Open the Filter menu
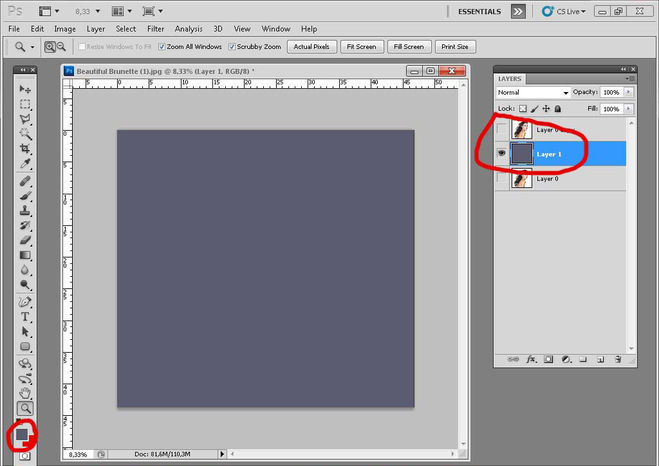 pos(154,29)
